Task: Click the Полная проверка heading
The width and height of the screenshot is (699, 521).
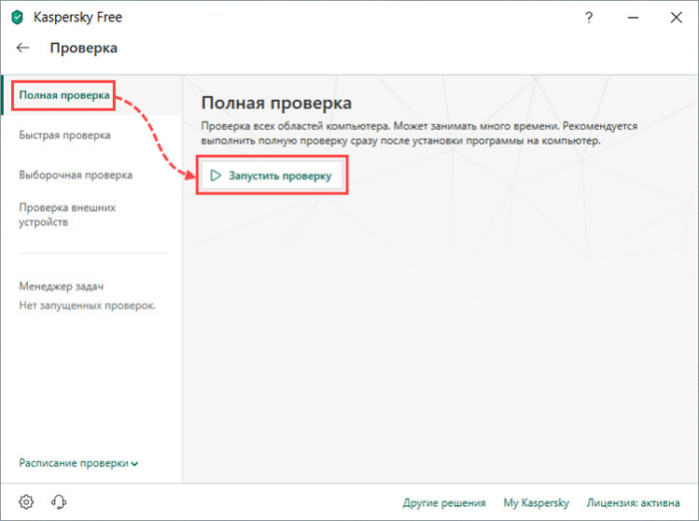Action: 276,103
